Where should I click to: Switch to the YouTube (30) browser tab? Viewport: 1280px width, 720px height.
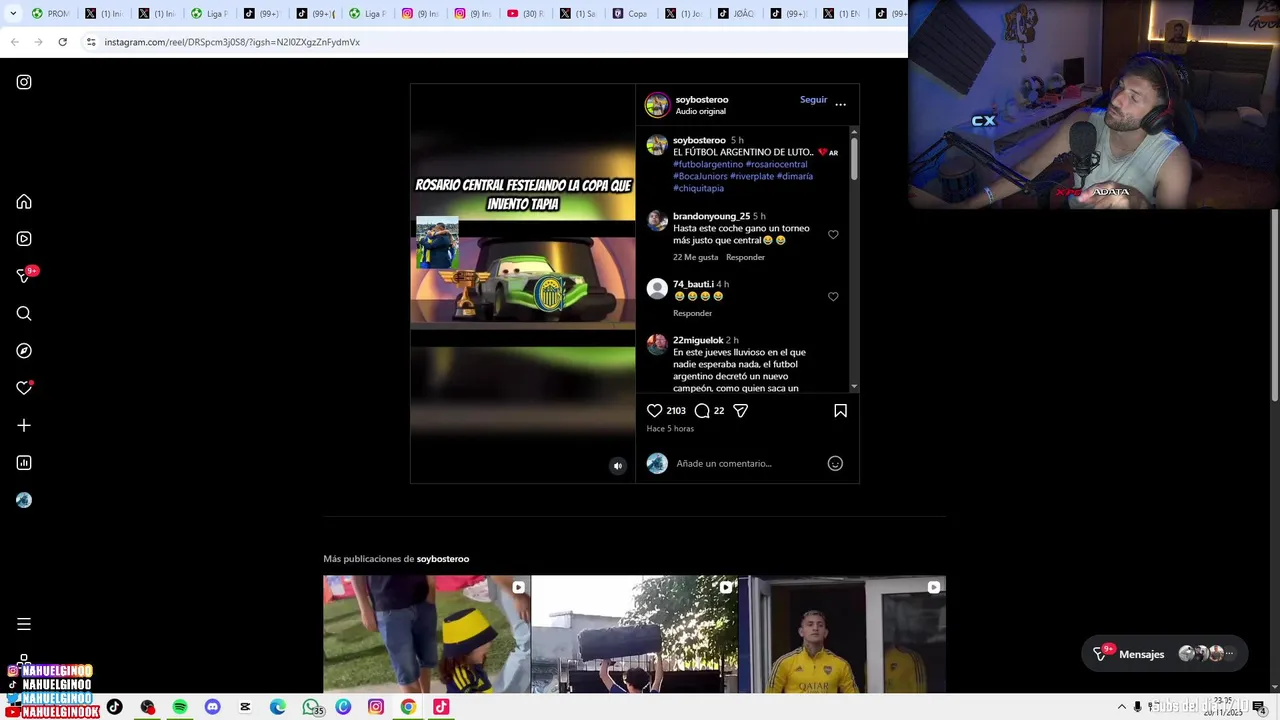[x=527, y=13]
